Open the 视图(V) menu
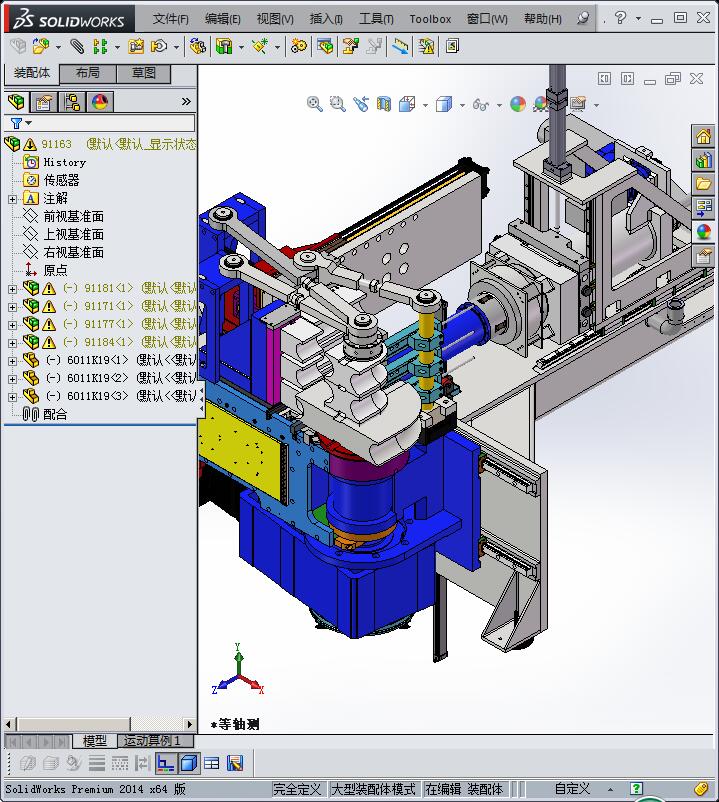The height and width of the screenshot is (802, 719). [x=275, y=19]
